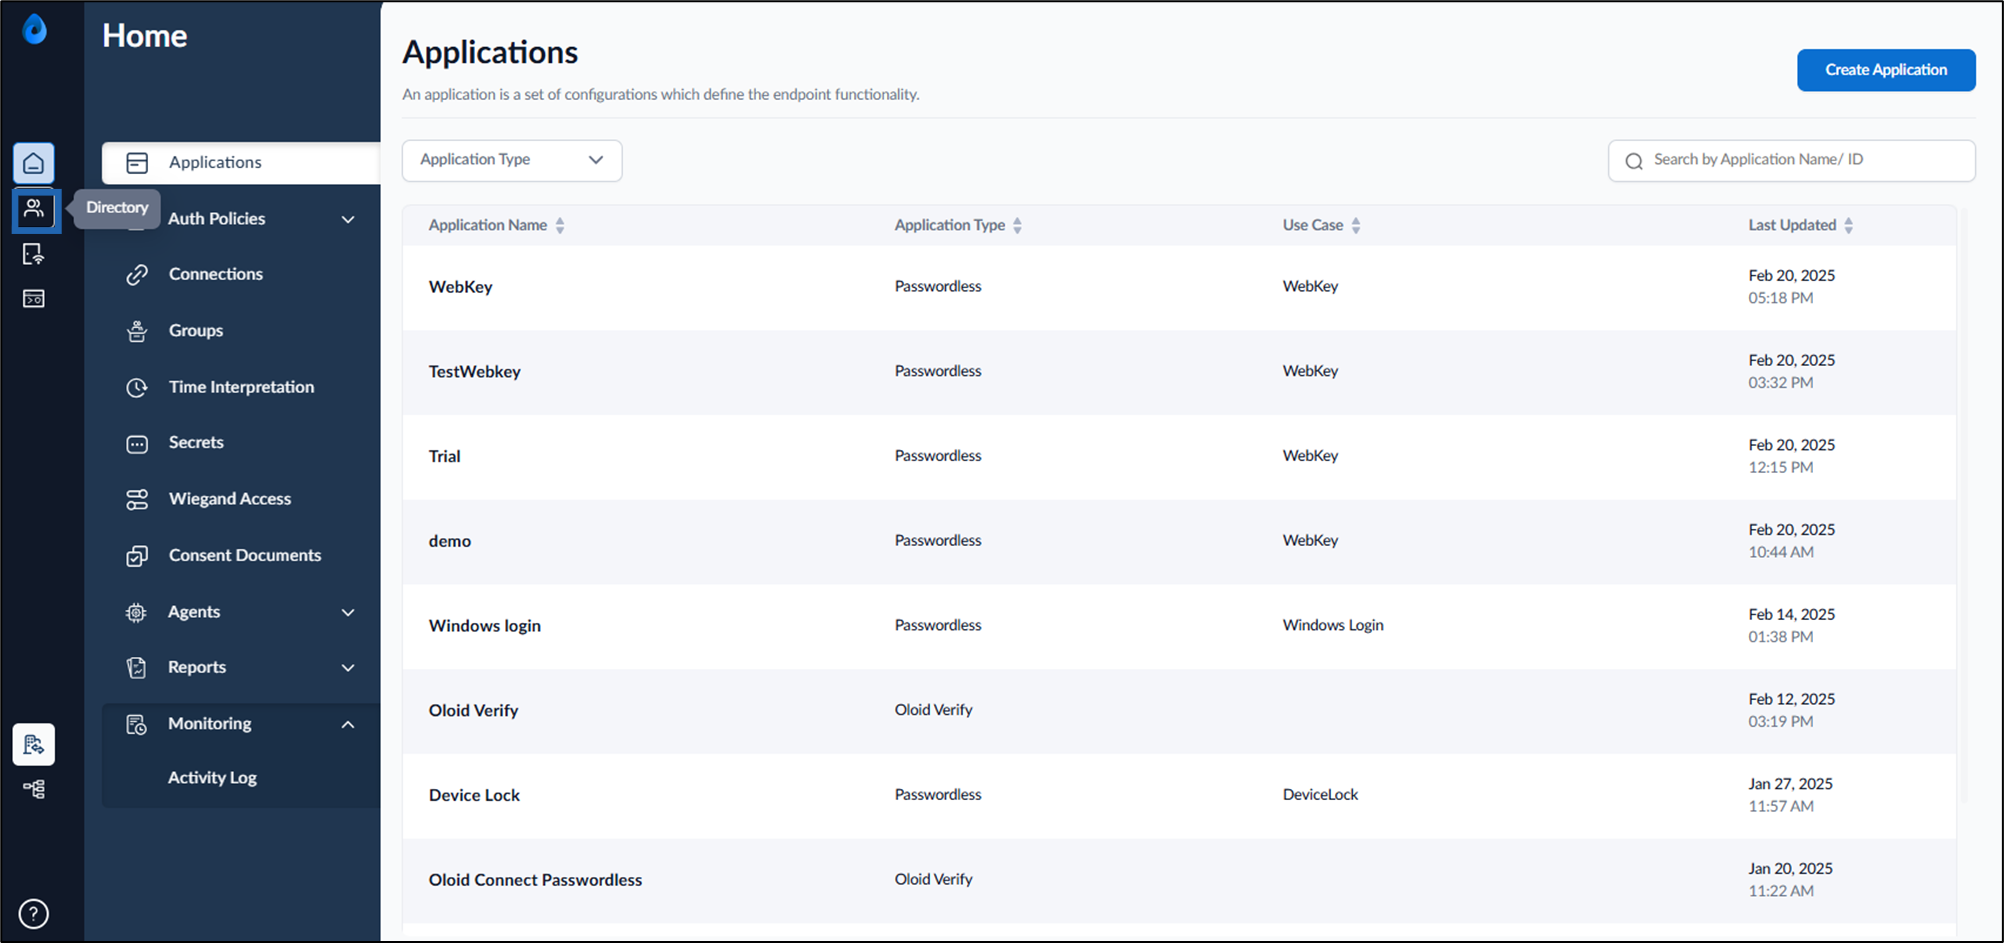Select the Oloid Verify application name
Image resolution: width=2004 pixels, height=943 pixels.
tap(474, 711)
